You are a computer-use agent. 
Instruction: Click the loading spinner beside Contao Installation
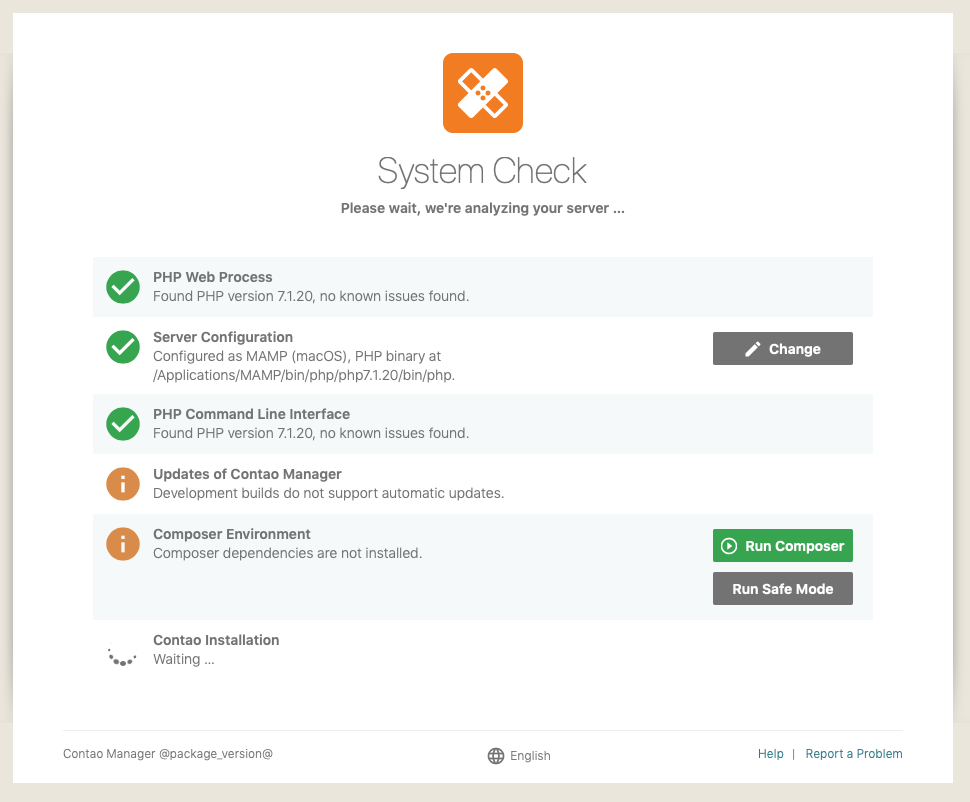(x=122, y=657)
